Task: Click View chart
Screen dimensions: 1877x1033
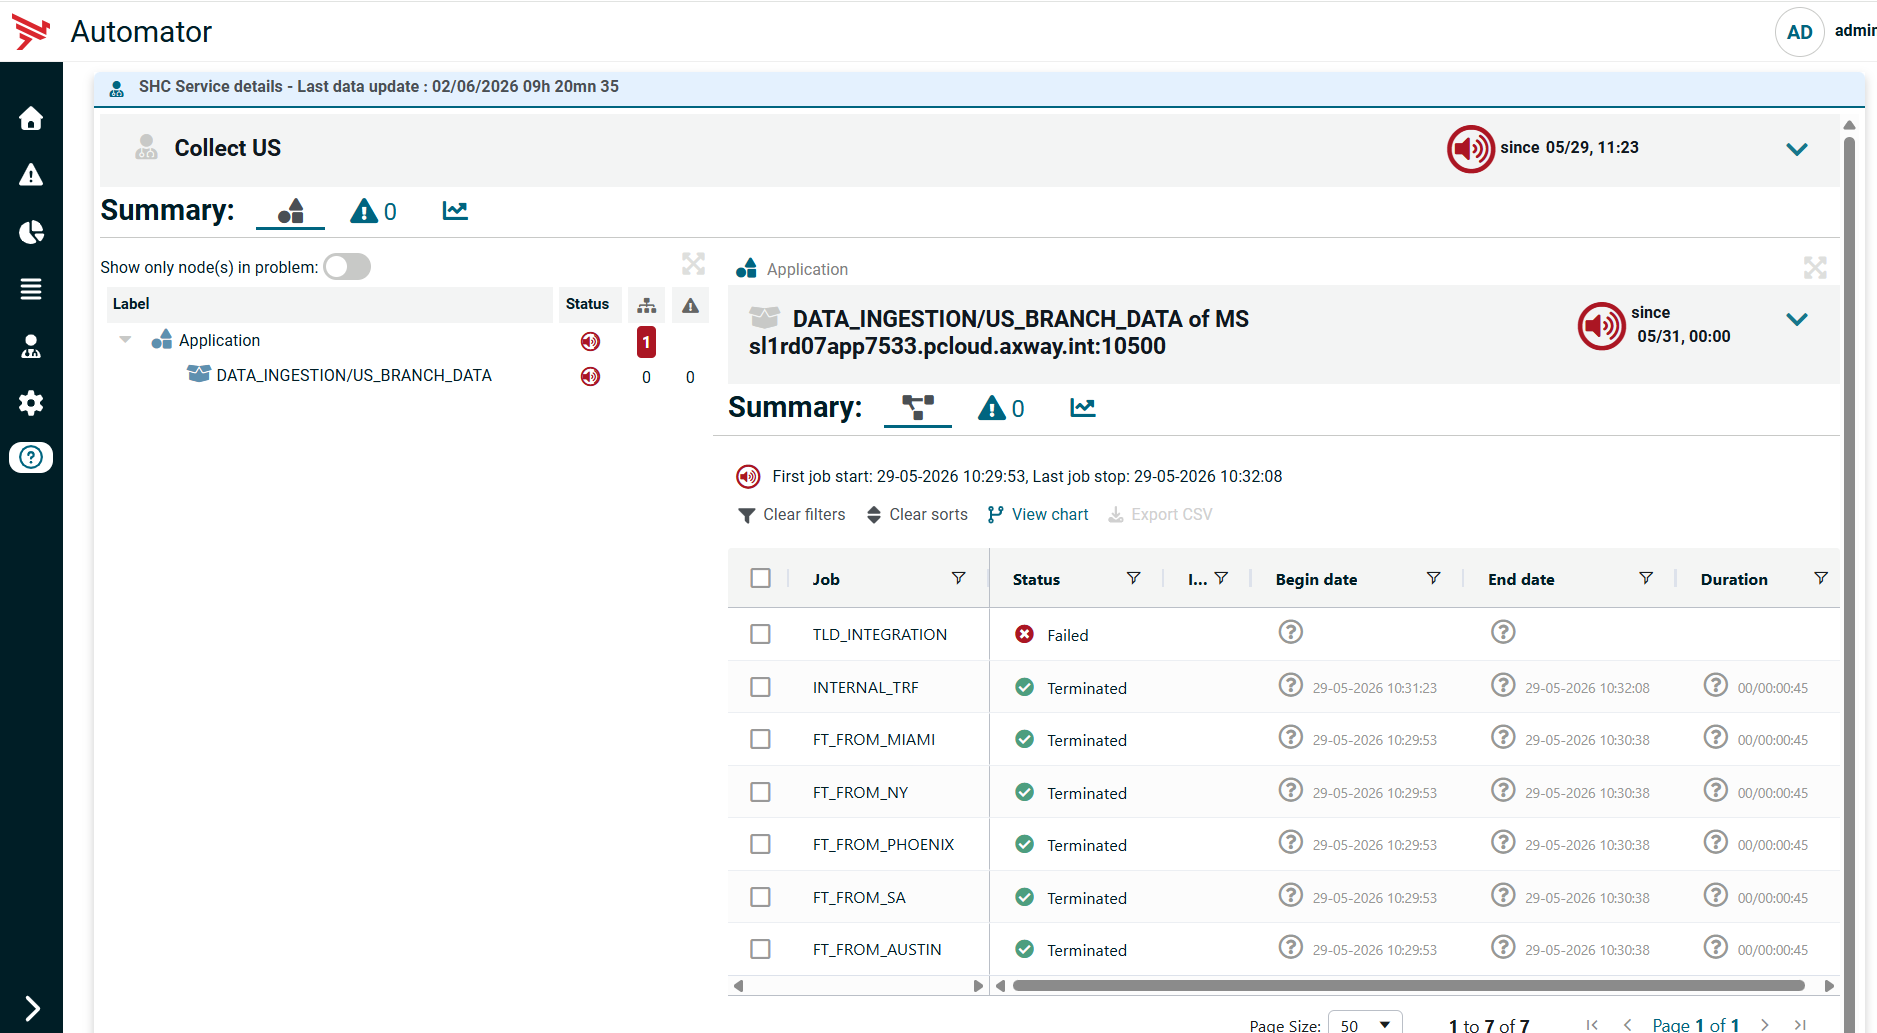Action: (1038, 514)
